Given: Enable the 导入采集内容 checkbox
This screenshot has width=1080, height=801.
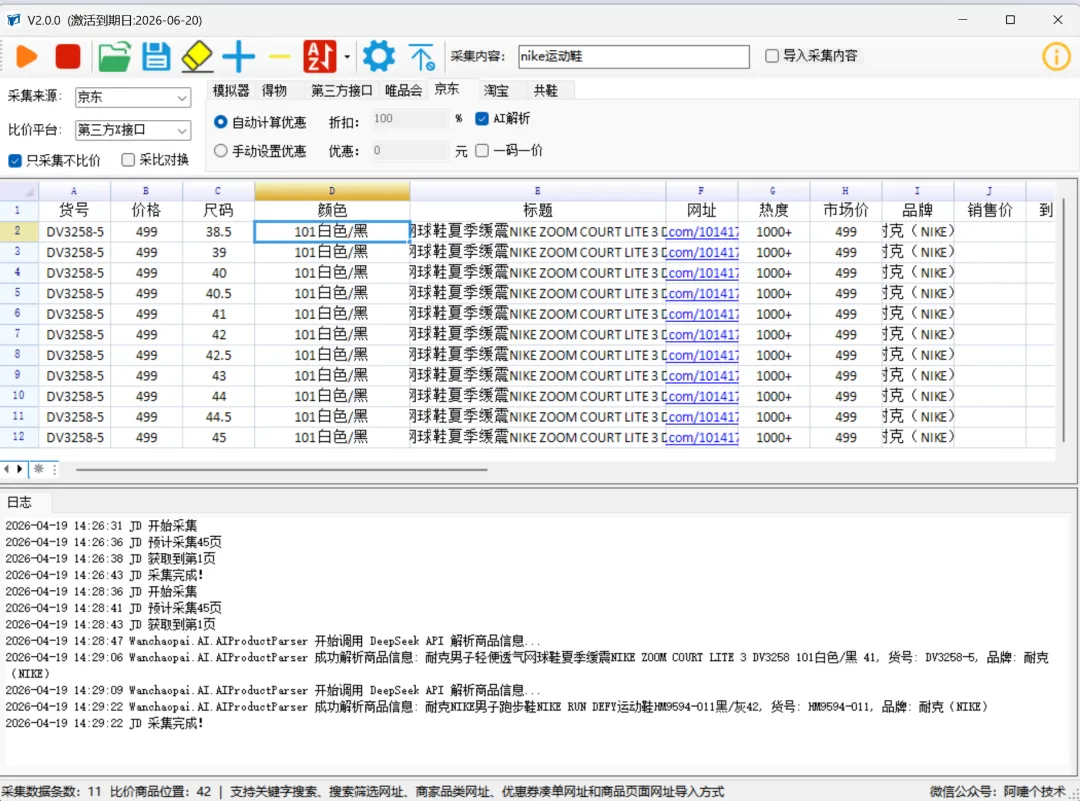Looking at the screenshot, I should pos(772,56).
